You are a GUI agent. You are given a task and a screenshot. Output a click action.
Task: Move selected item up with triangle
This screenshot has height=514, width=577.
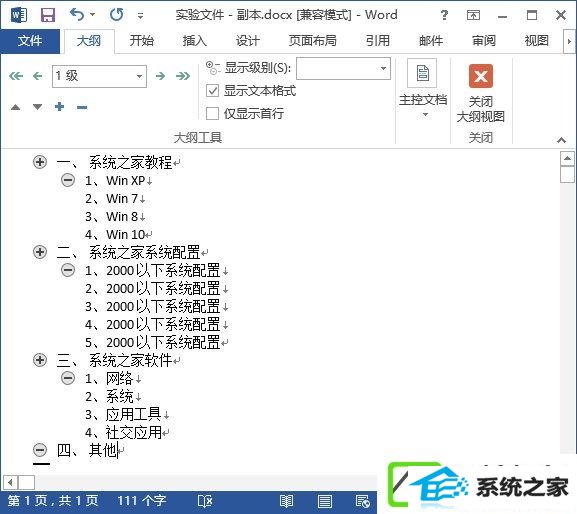coord(15,107)
